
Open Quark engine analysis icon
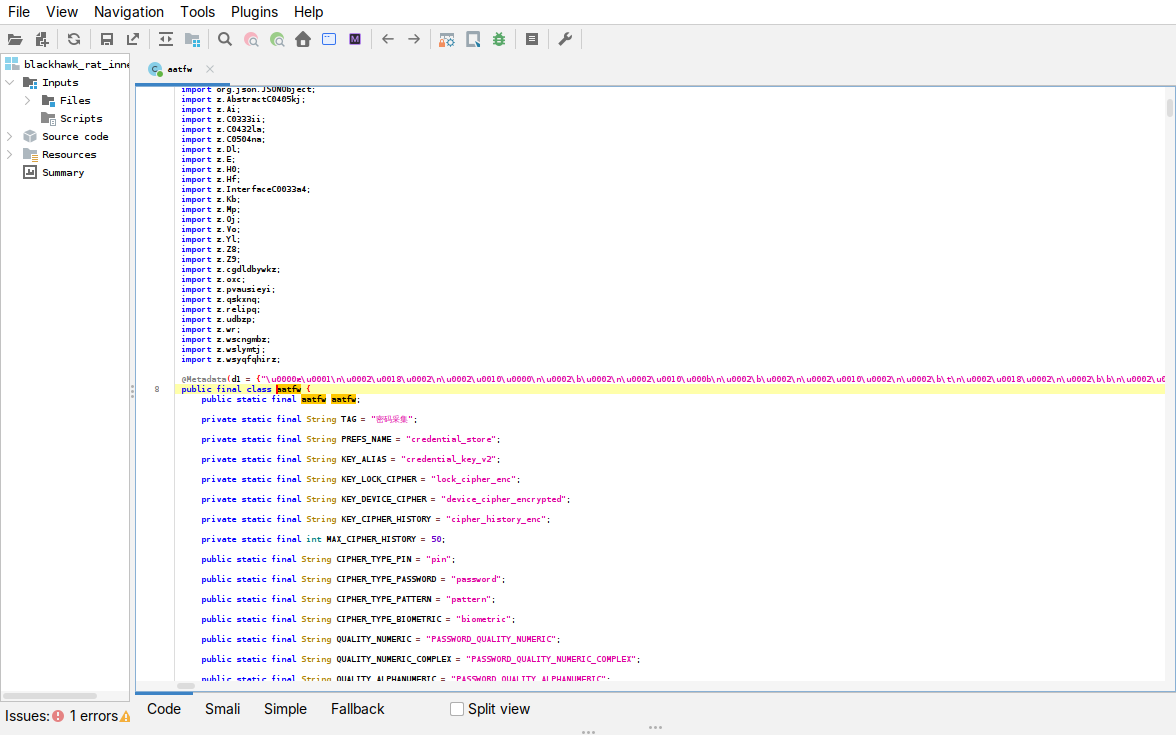(x=473, y=40)
